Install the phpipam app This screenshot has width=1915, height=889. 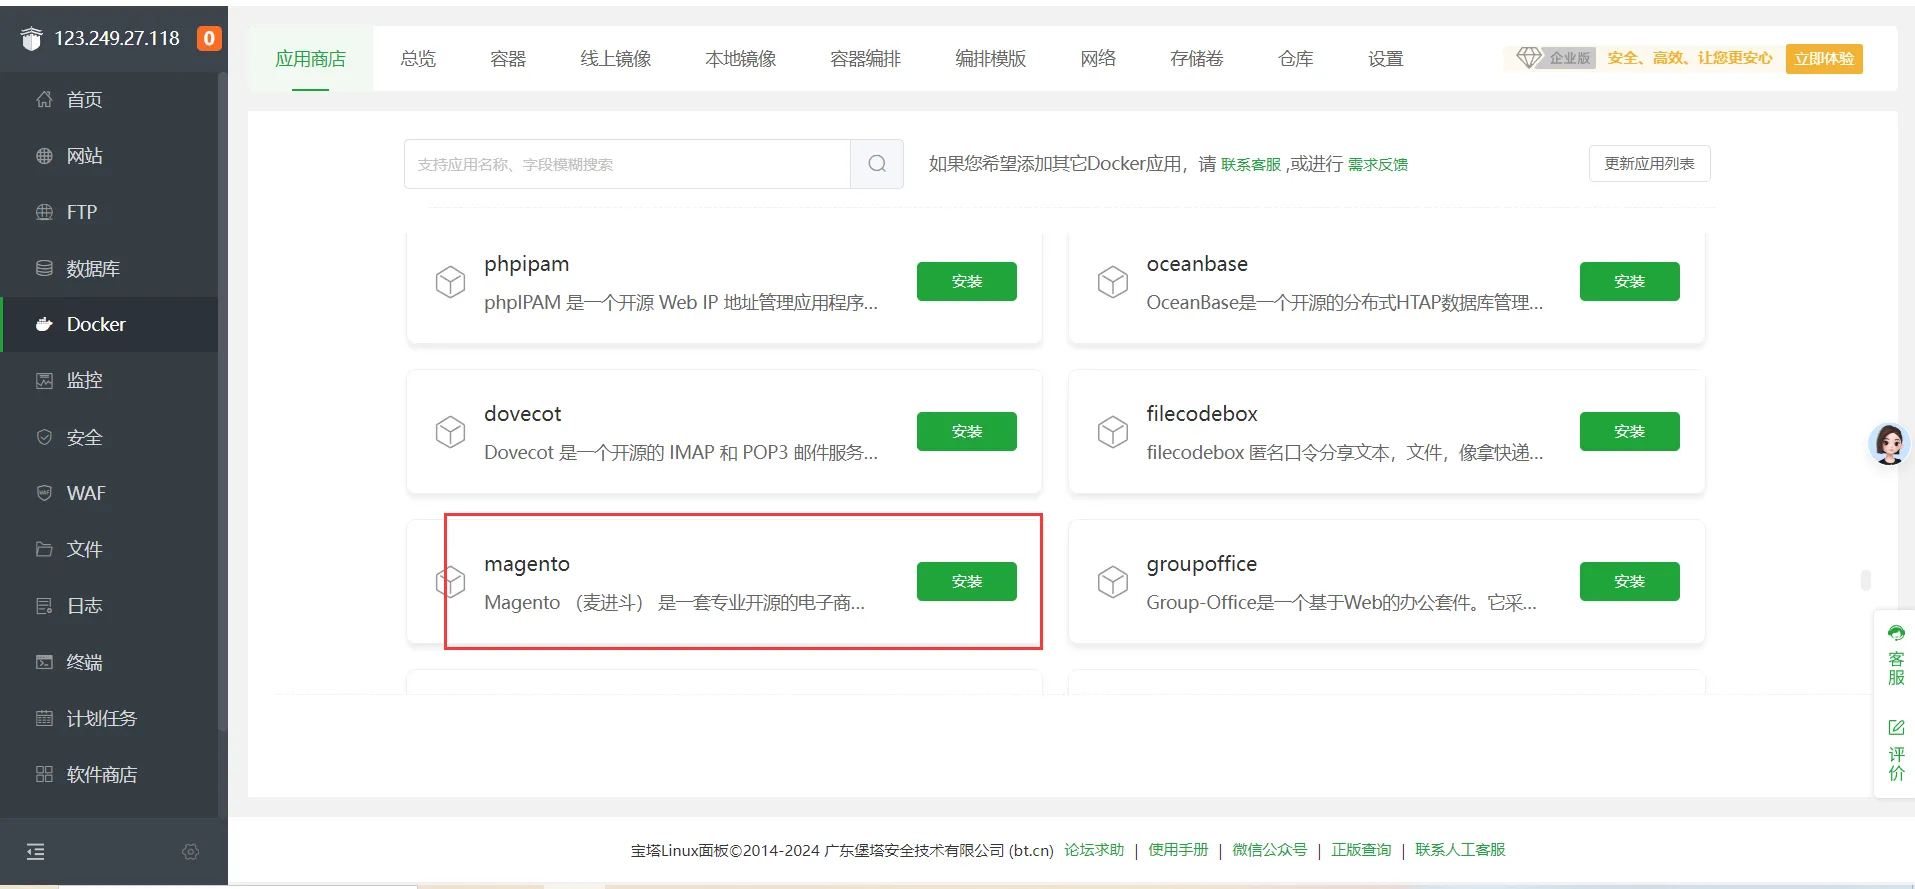pos(967,282)
